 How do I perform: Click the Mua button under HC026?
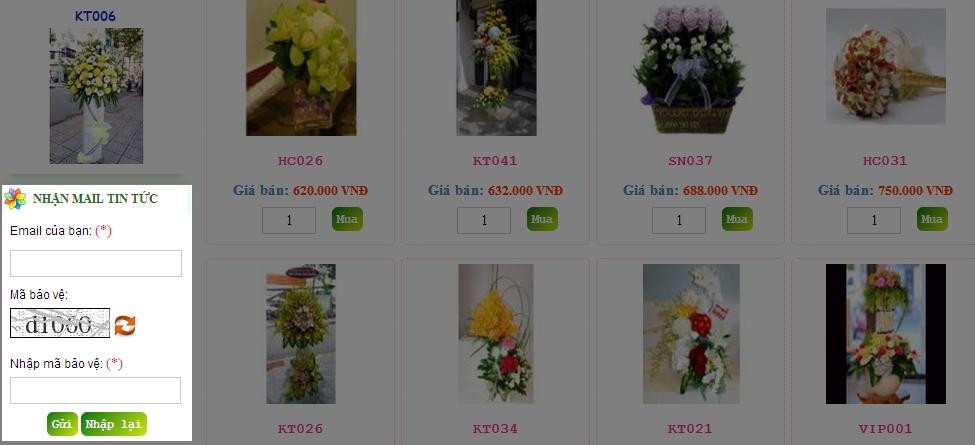[x=348, y=219]
